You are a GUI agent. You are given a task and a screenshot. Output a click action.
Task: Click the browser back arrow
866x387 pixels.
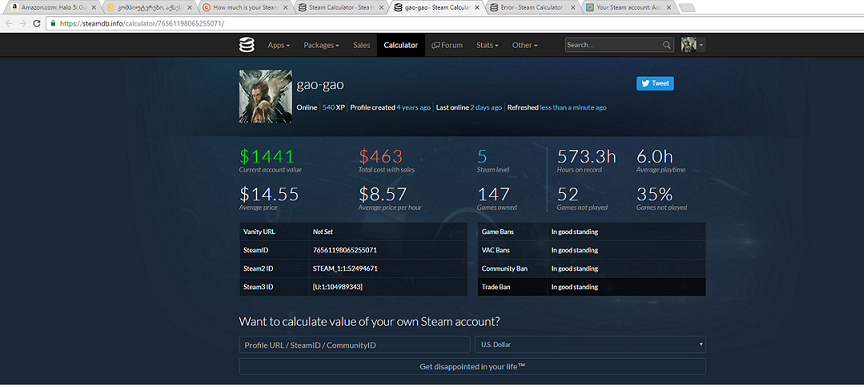pos(9,23)
